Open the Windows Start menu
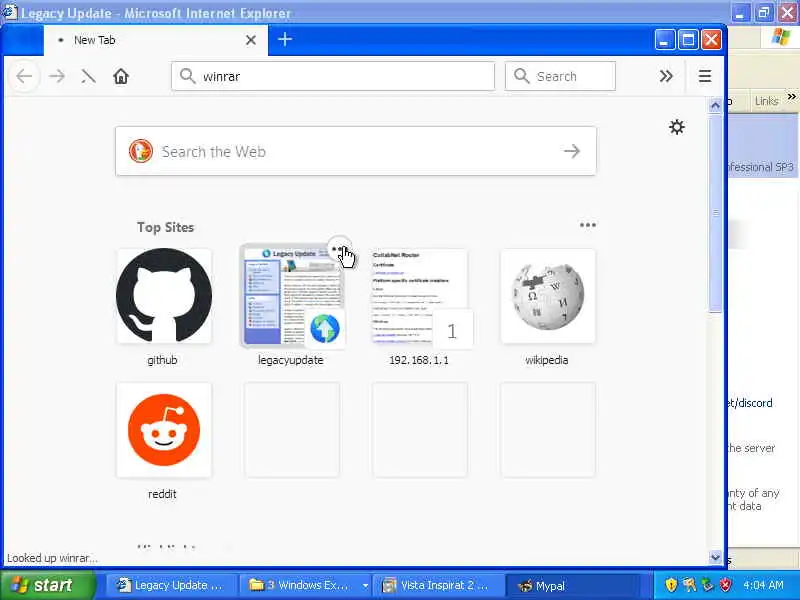 47,585
